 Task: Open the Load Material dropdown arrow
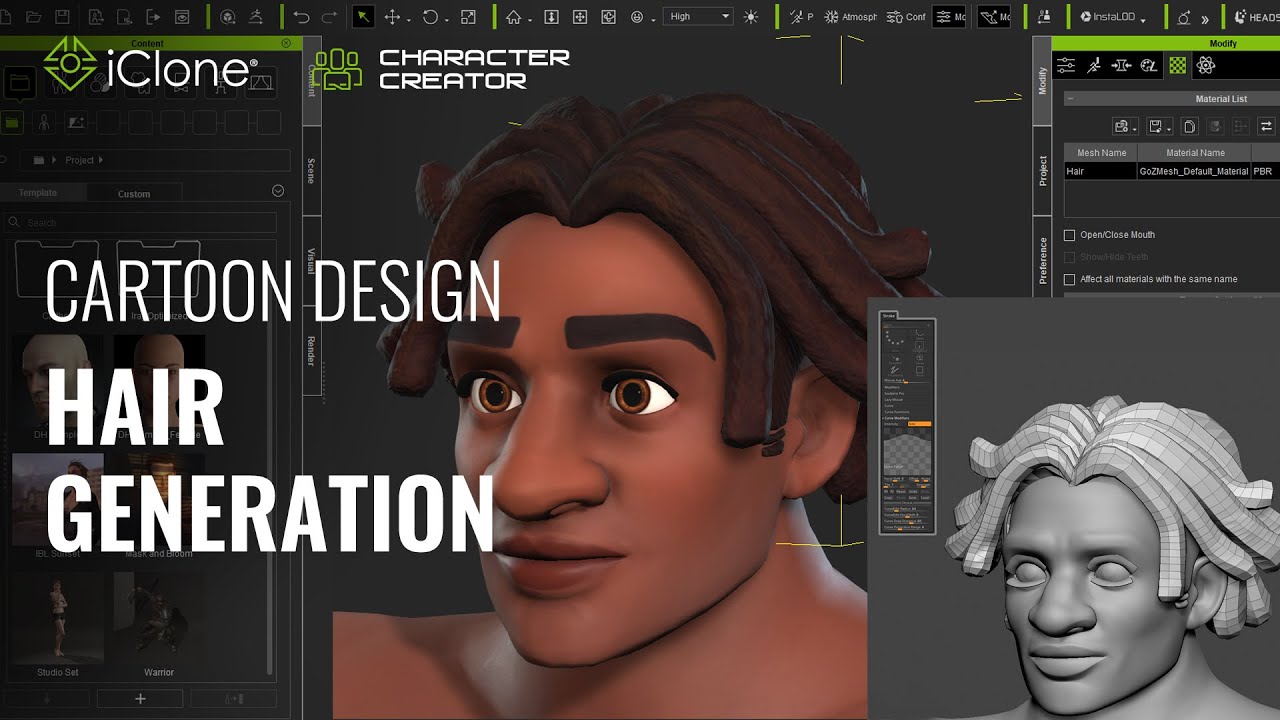click(1135, 129)
